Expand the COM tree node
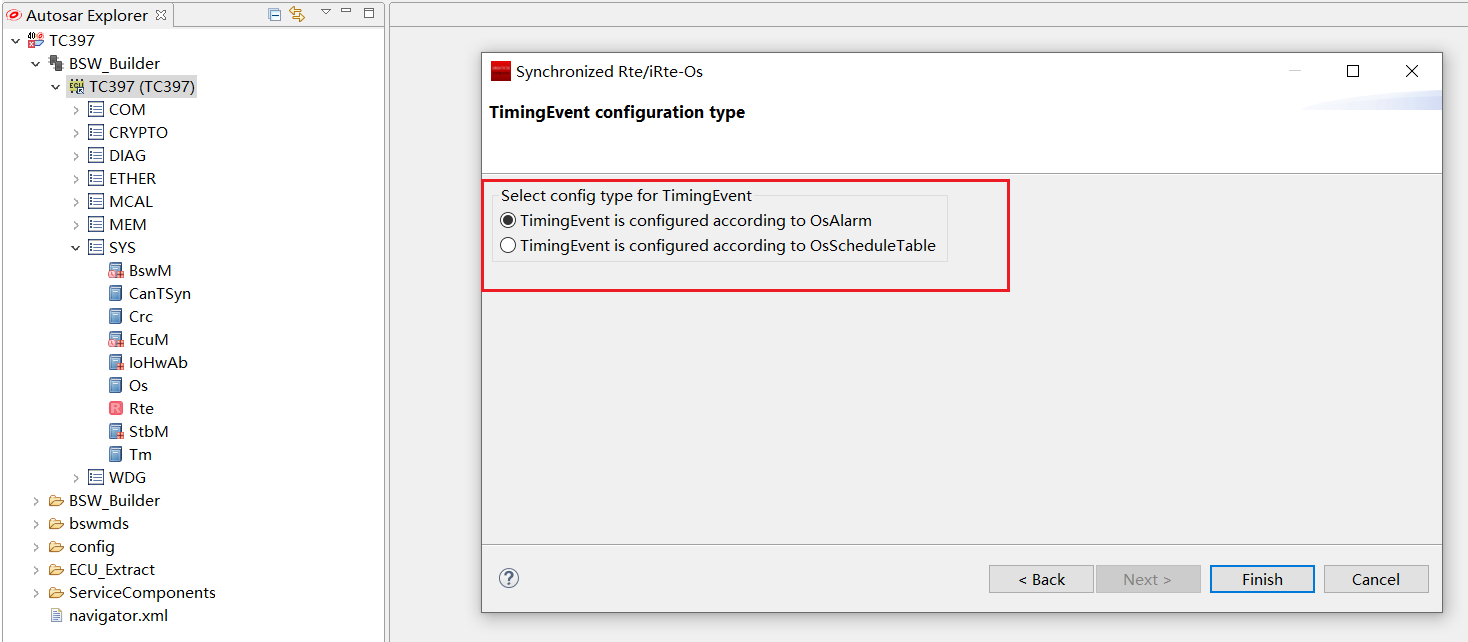 (76, 109)
